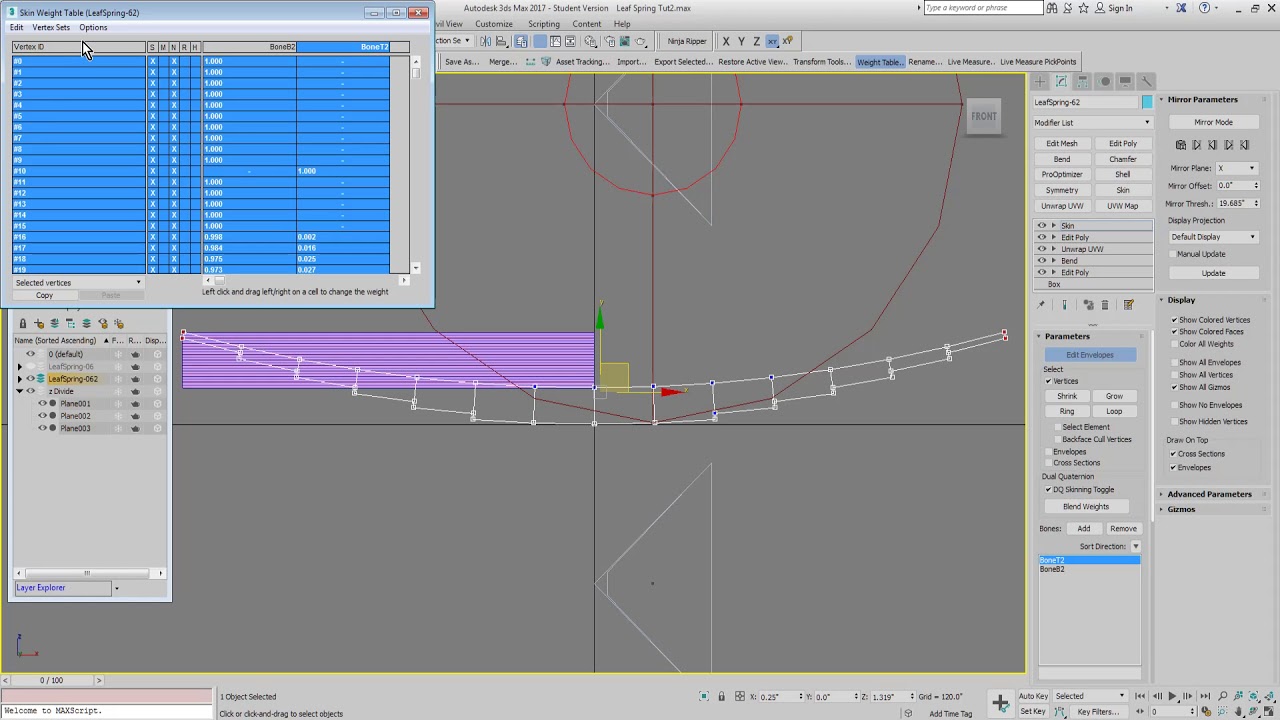
Task: Enable Show All Envelopes checkbox
Action: pos(1174,363)
